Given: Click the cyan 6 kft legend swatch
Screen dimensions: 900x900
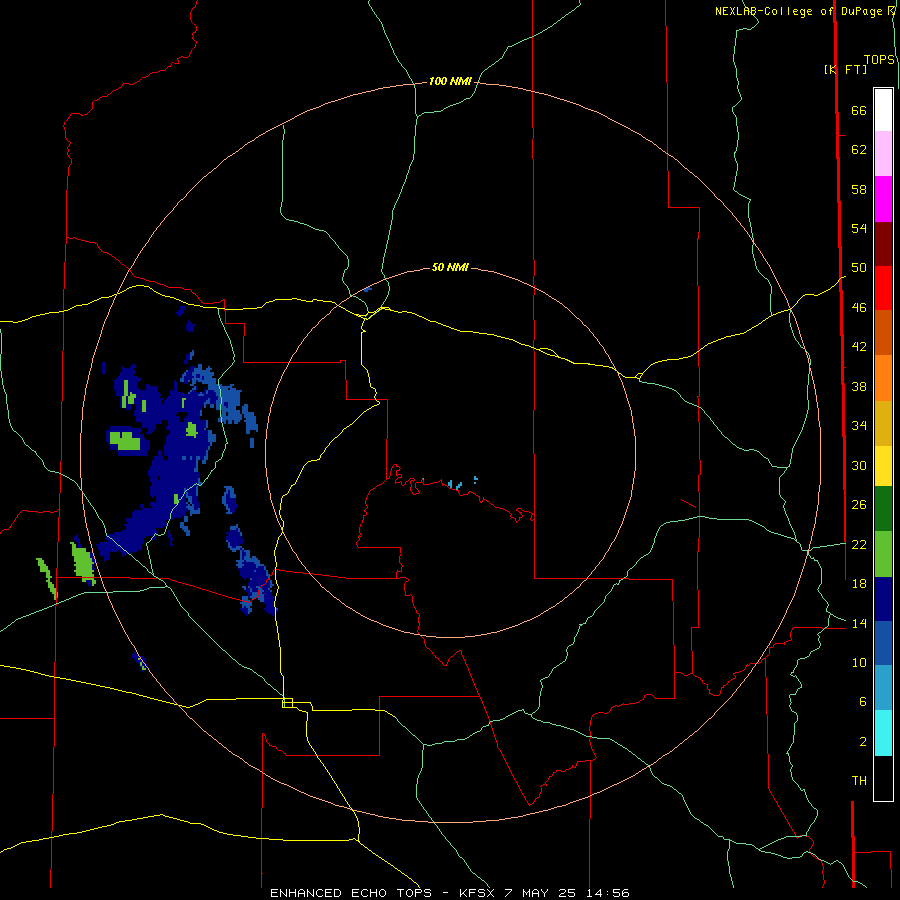Looking at the screenshot, I should (x=883, y=733).
